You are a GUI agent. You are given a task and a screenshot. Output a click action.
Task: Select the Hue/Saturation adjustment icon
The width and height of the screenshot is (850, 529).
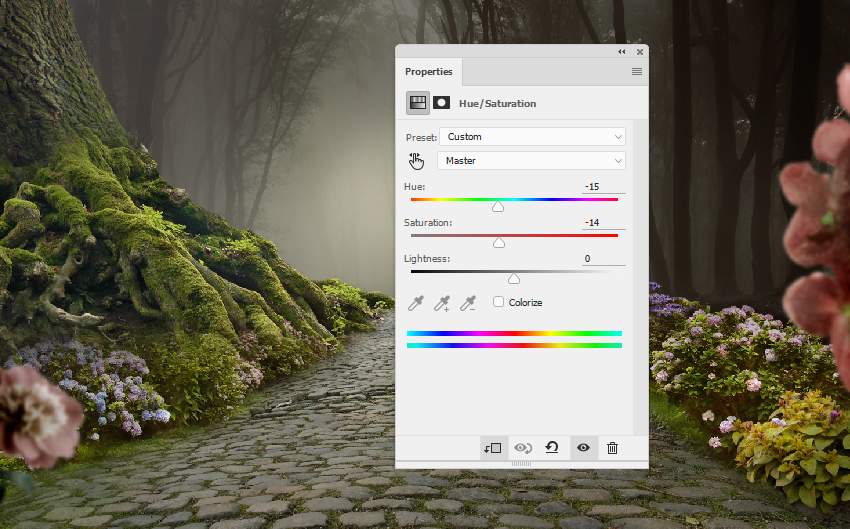pos(417,103)
